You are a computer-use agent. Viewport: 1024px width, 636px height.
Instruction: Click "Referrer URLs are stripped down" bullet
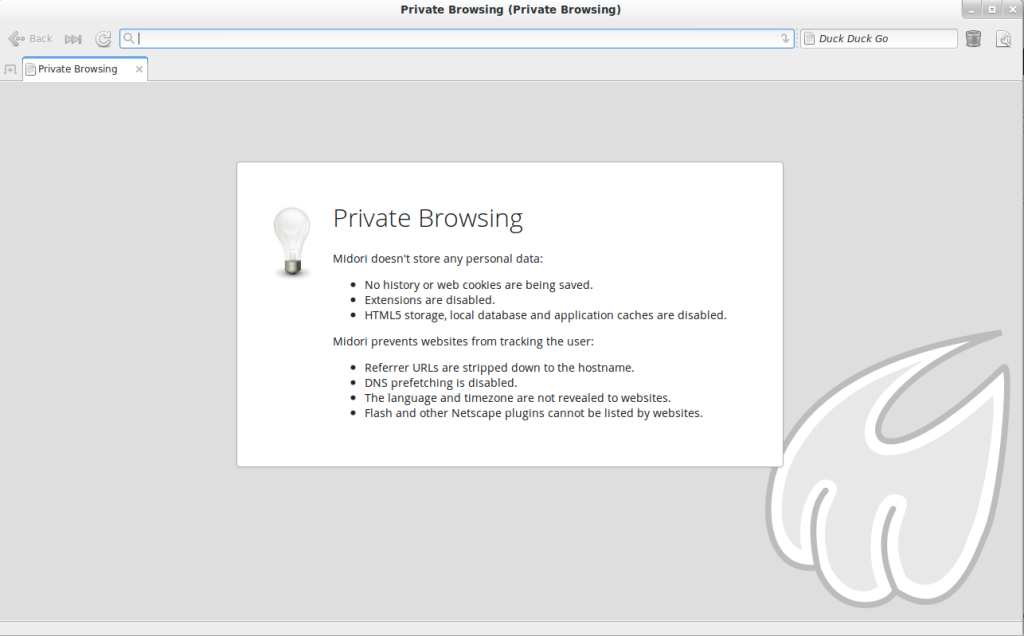point(499,368)
